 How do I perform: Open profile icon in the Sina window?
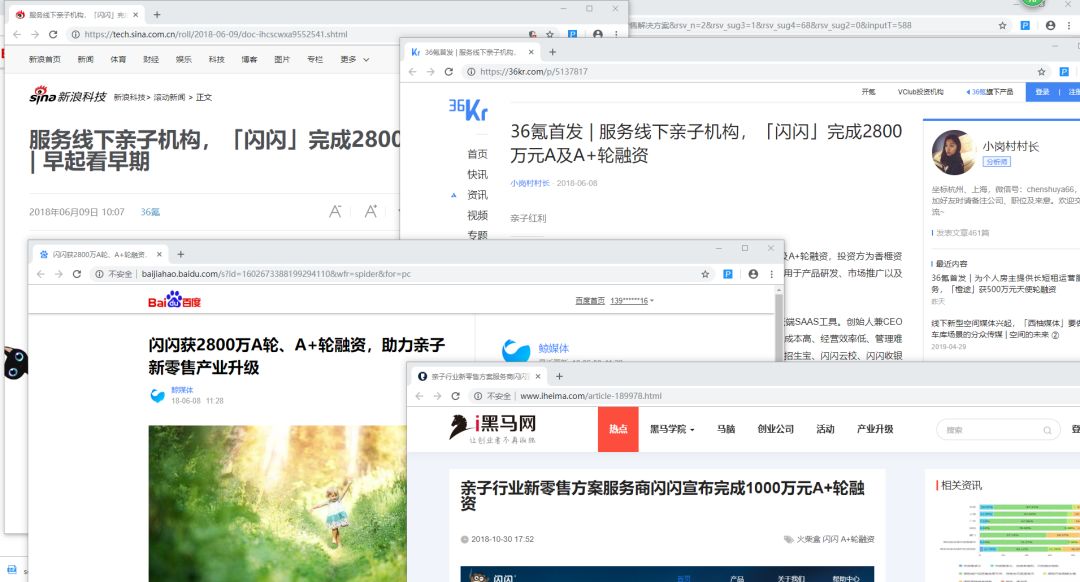598,34
